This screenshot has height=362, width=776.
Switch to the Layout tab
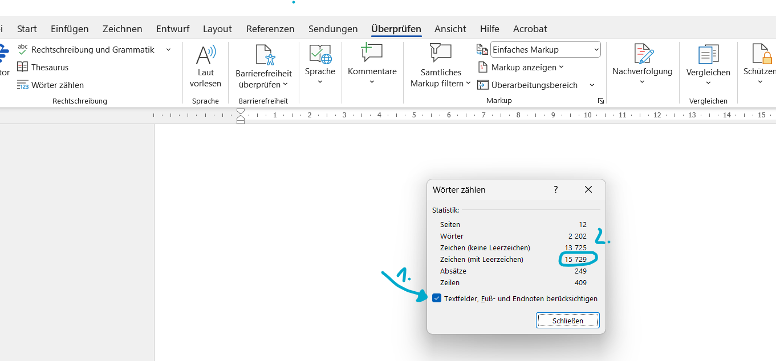[217, 29]
